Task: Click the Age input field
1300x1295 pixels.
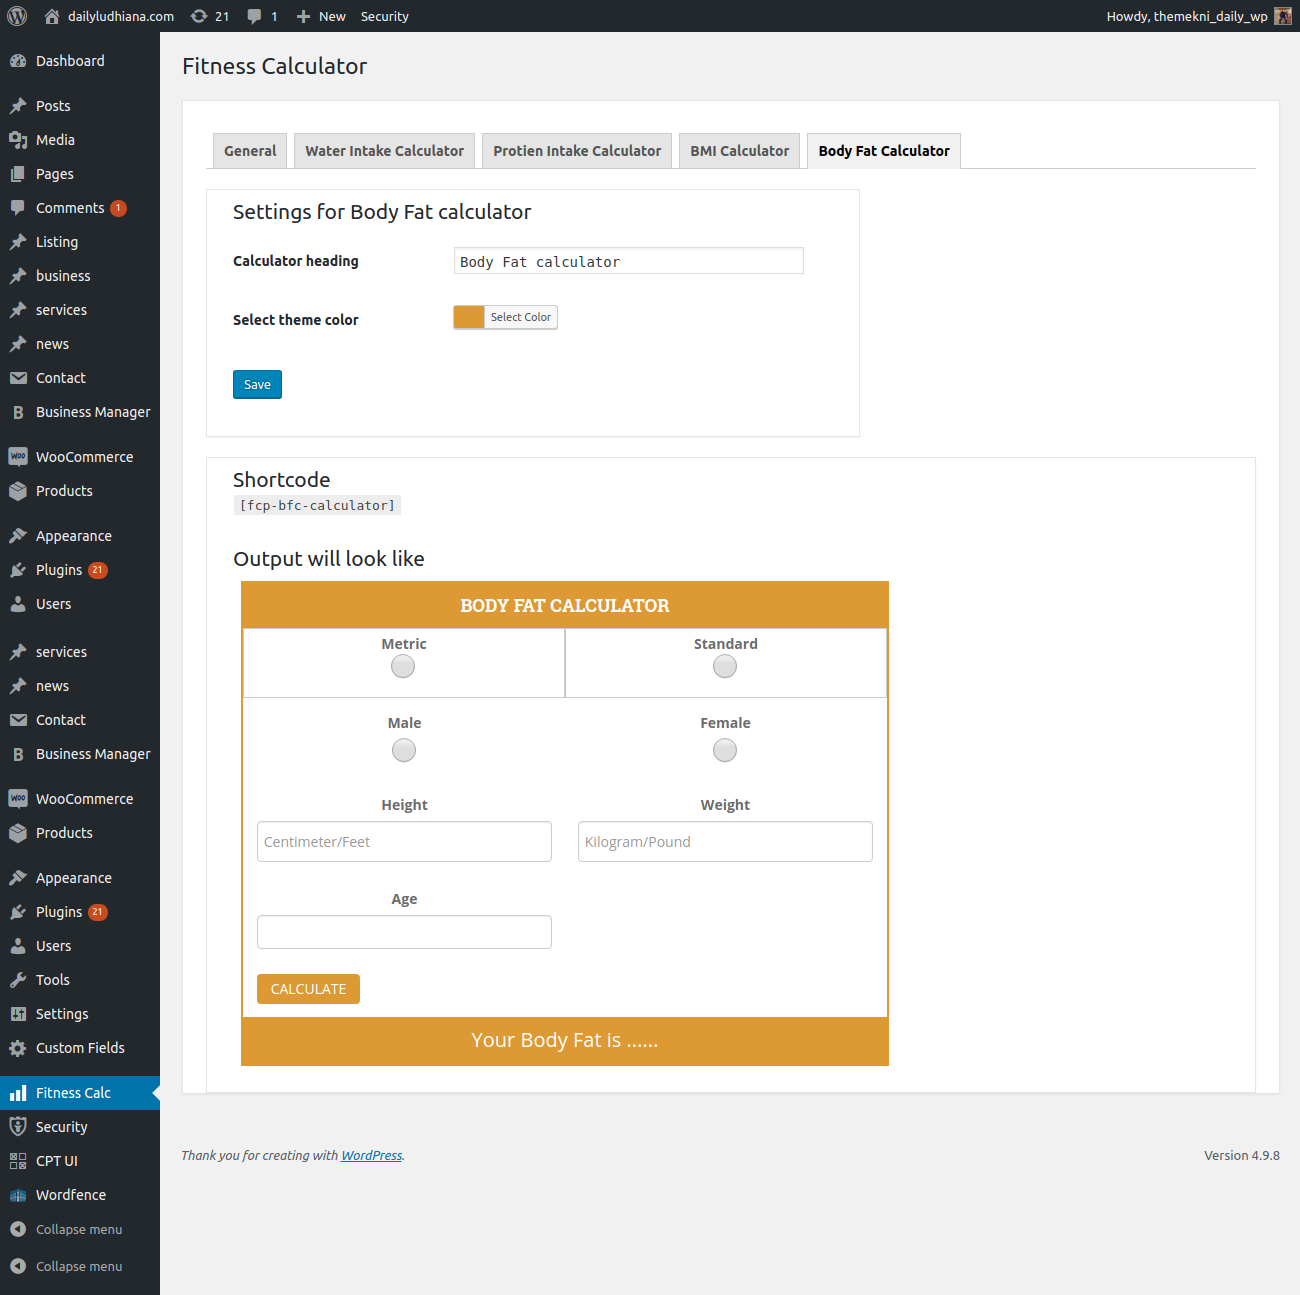Action: (404, 932)
